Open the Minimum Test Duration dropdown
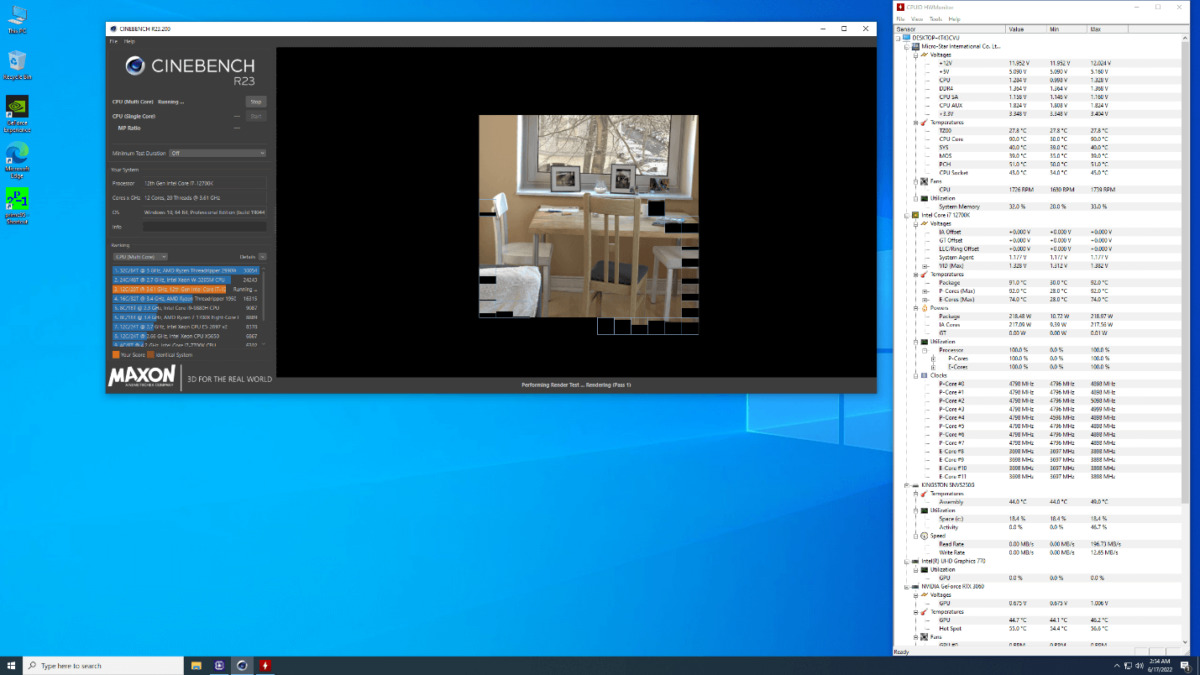Viewport: 1200px width, 675px height. (x=217, y=153)
